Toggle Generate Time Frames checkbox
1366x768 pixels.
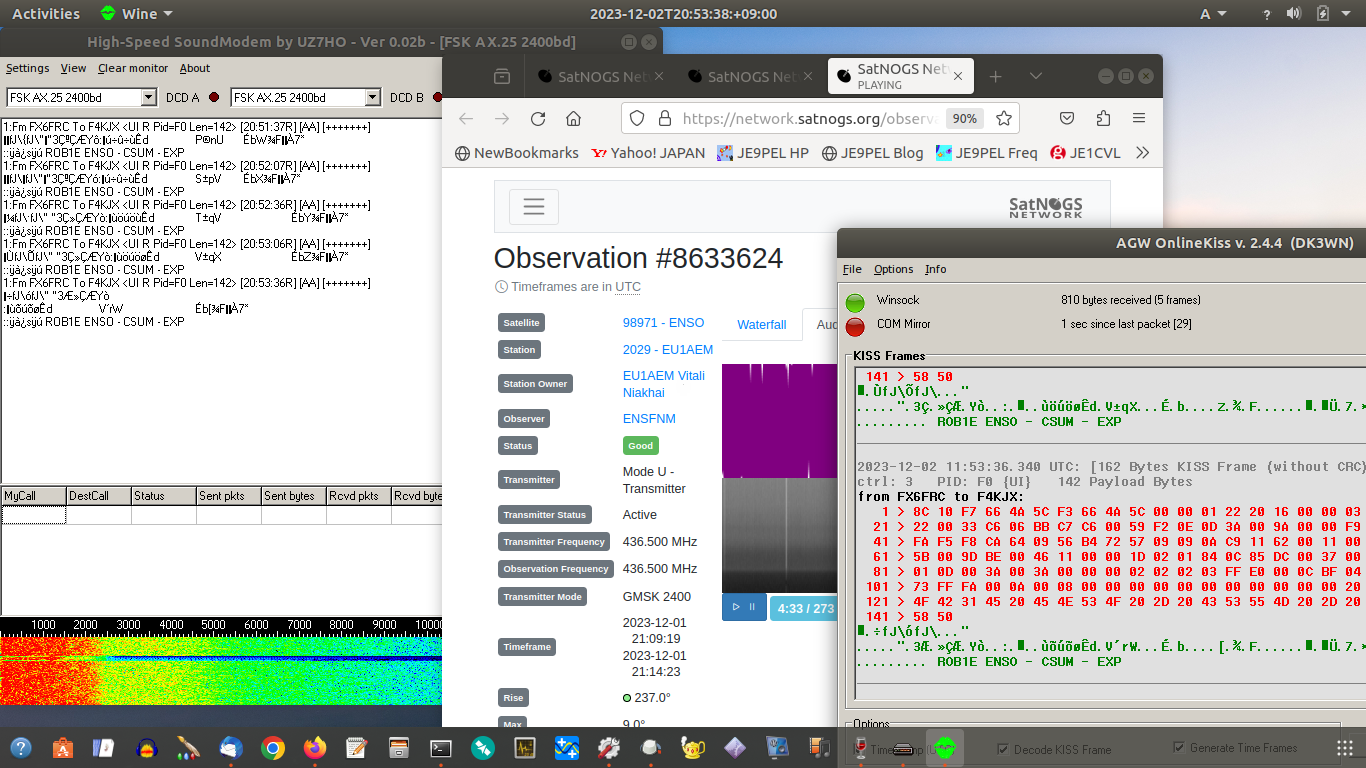(x=1179, y=747)
